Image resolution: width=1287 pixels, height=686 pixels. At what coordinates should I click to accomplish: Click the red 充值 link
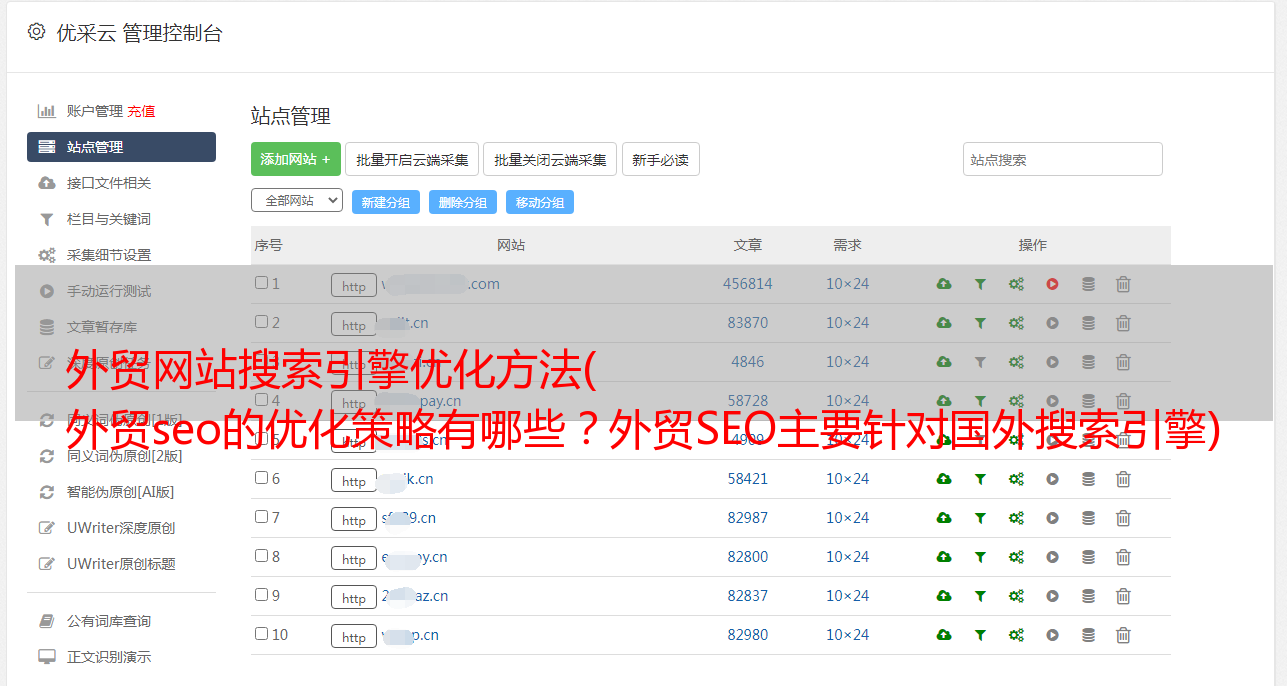coord(141,111)
